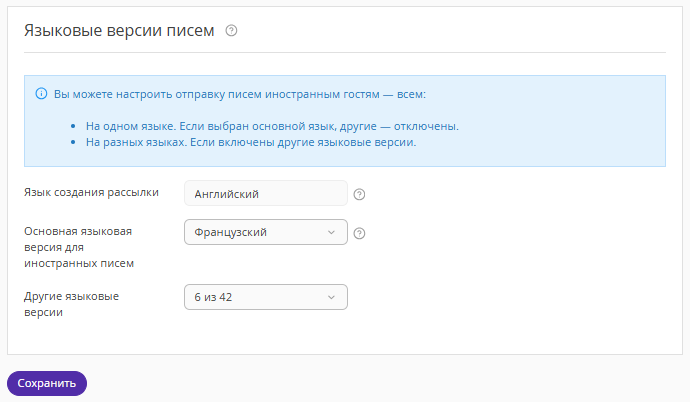Click the На разных языках bullet text
690x402 pixels.
pyautogui.click(x=250, y=142)
